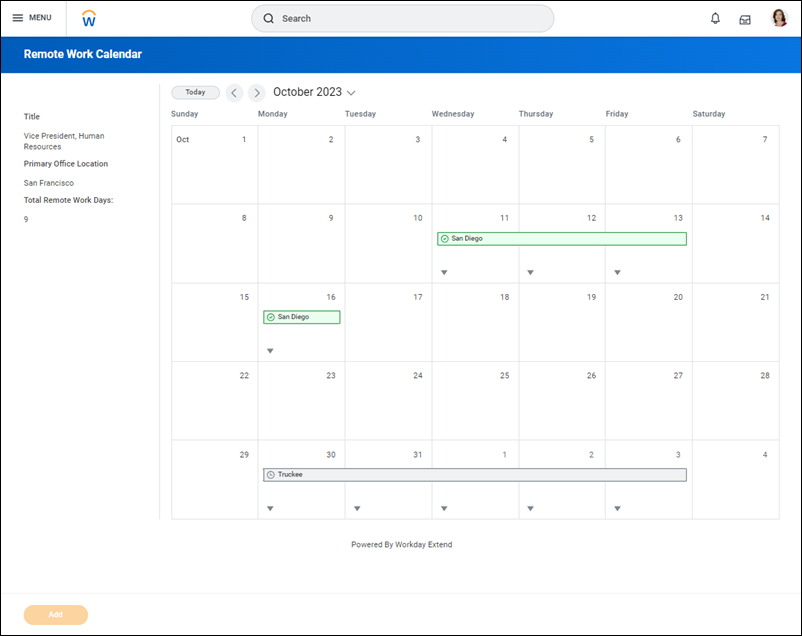Open San Diego event starting October 11
Image resolution: width=802 pixels, height=636 pixels.
click(x=562, y=238)
